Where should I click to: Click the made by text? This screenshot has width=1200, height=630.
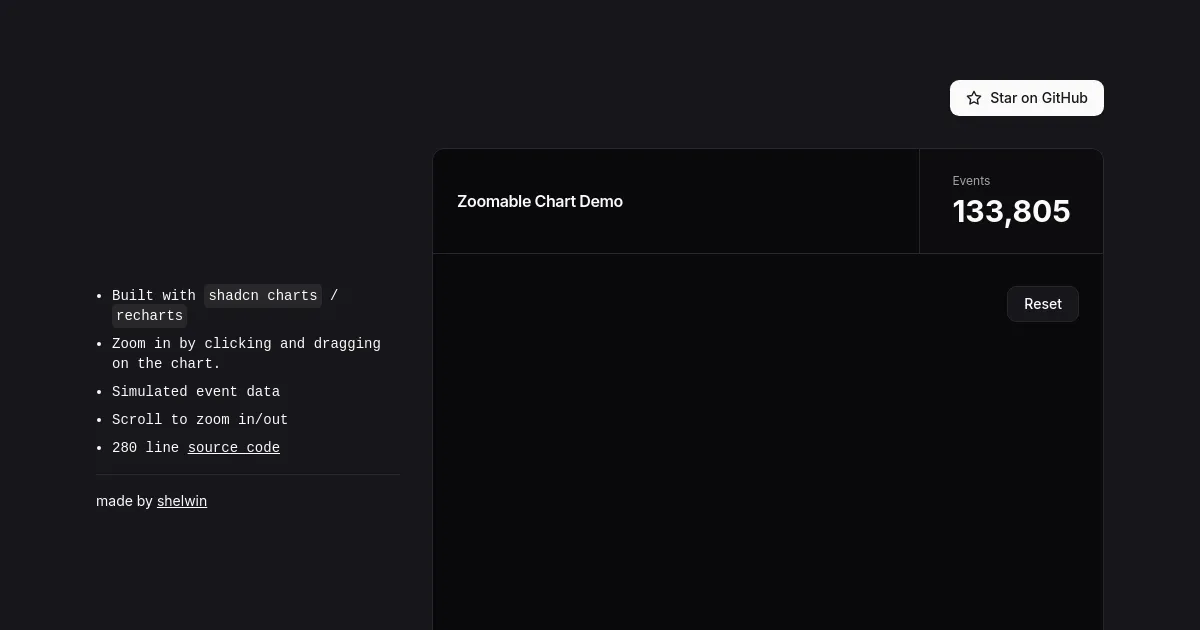[x=124, y=501]
